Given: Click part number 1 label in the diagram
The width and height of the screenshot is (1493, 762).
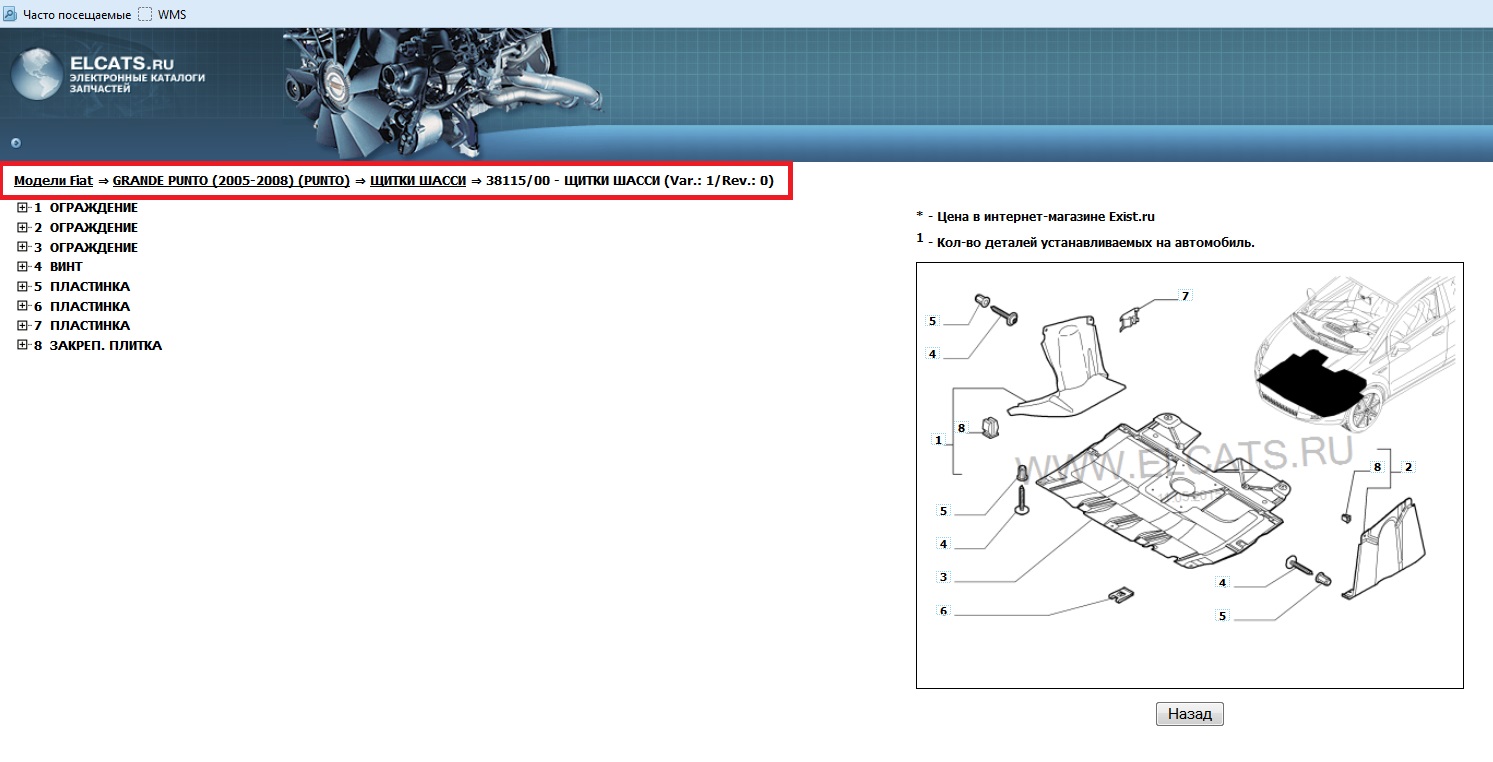Looking at the screenshot, I should coord(938,440).
